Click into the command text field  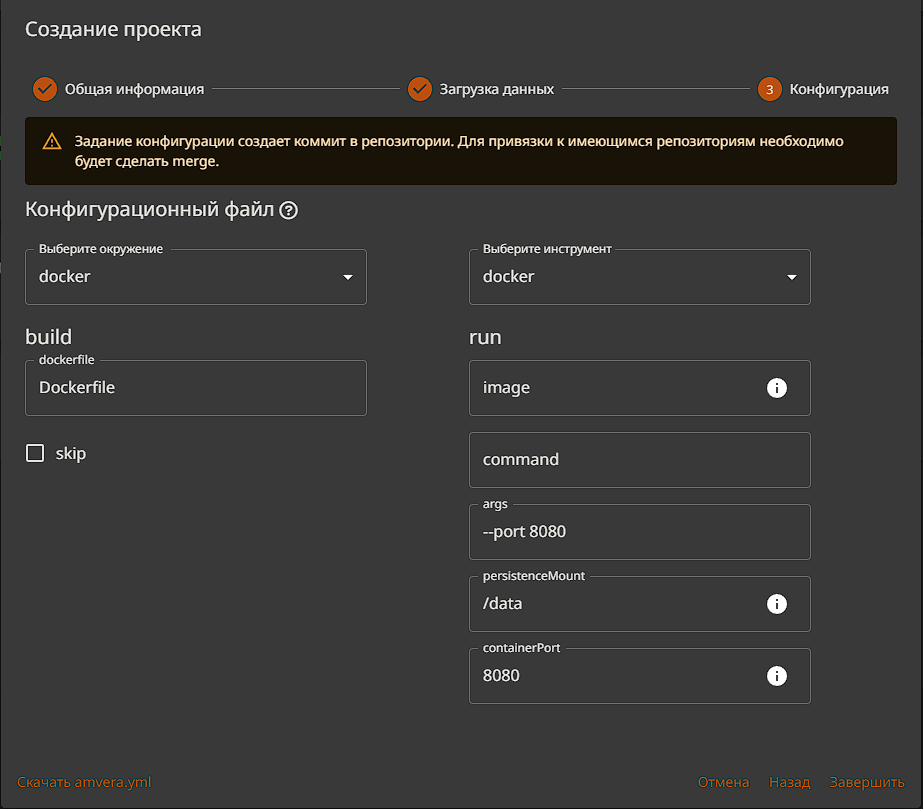639,460
